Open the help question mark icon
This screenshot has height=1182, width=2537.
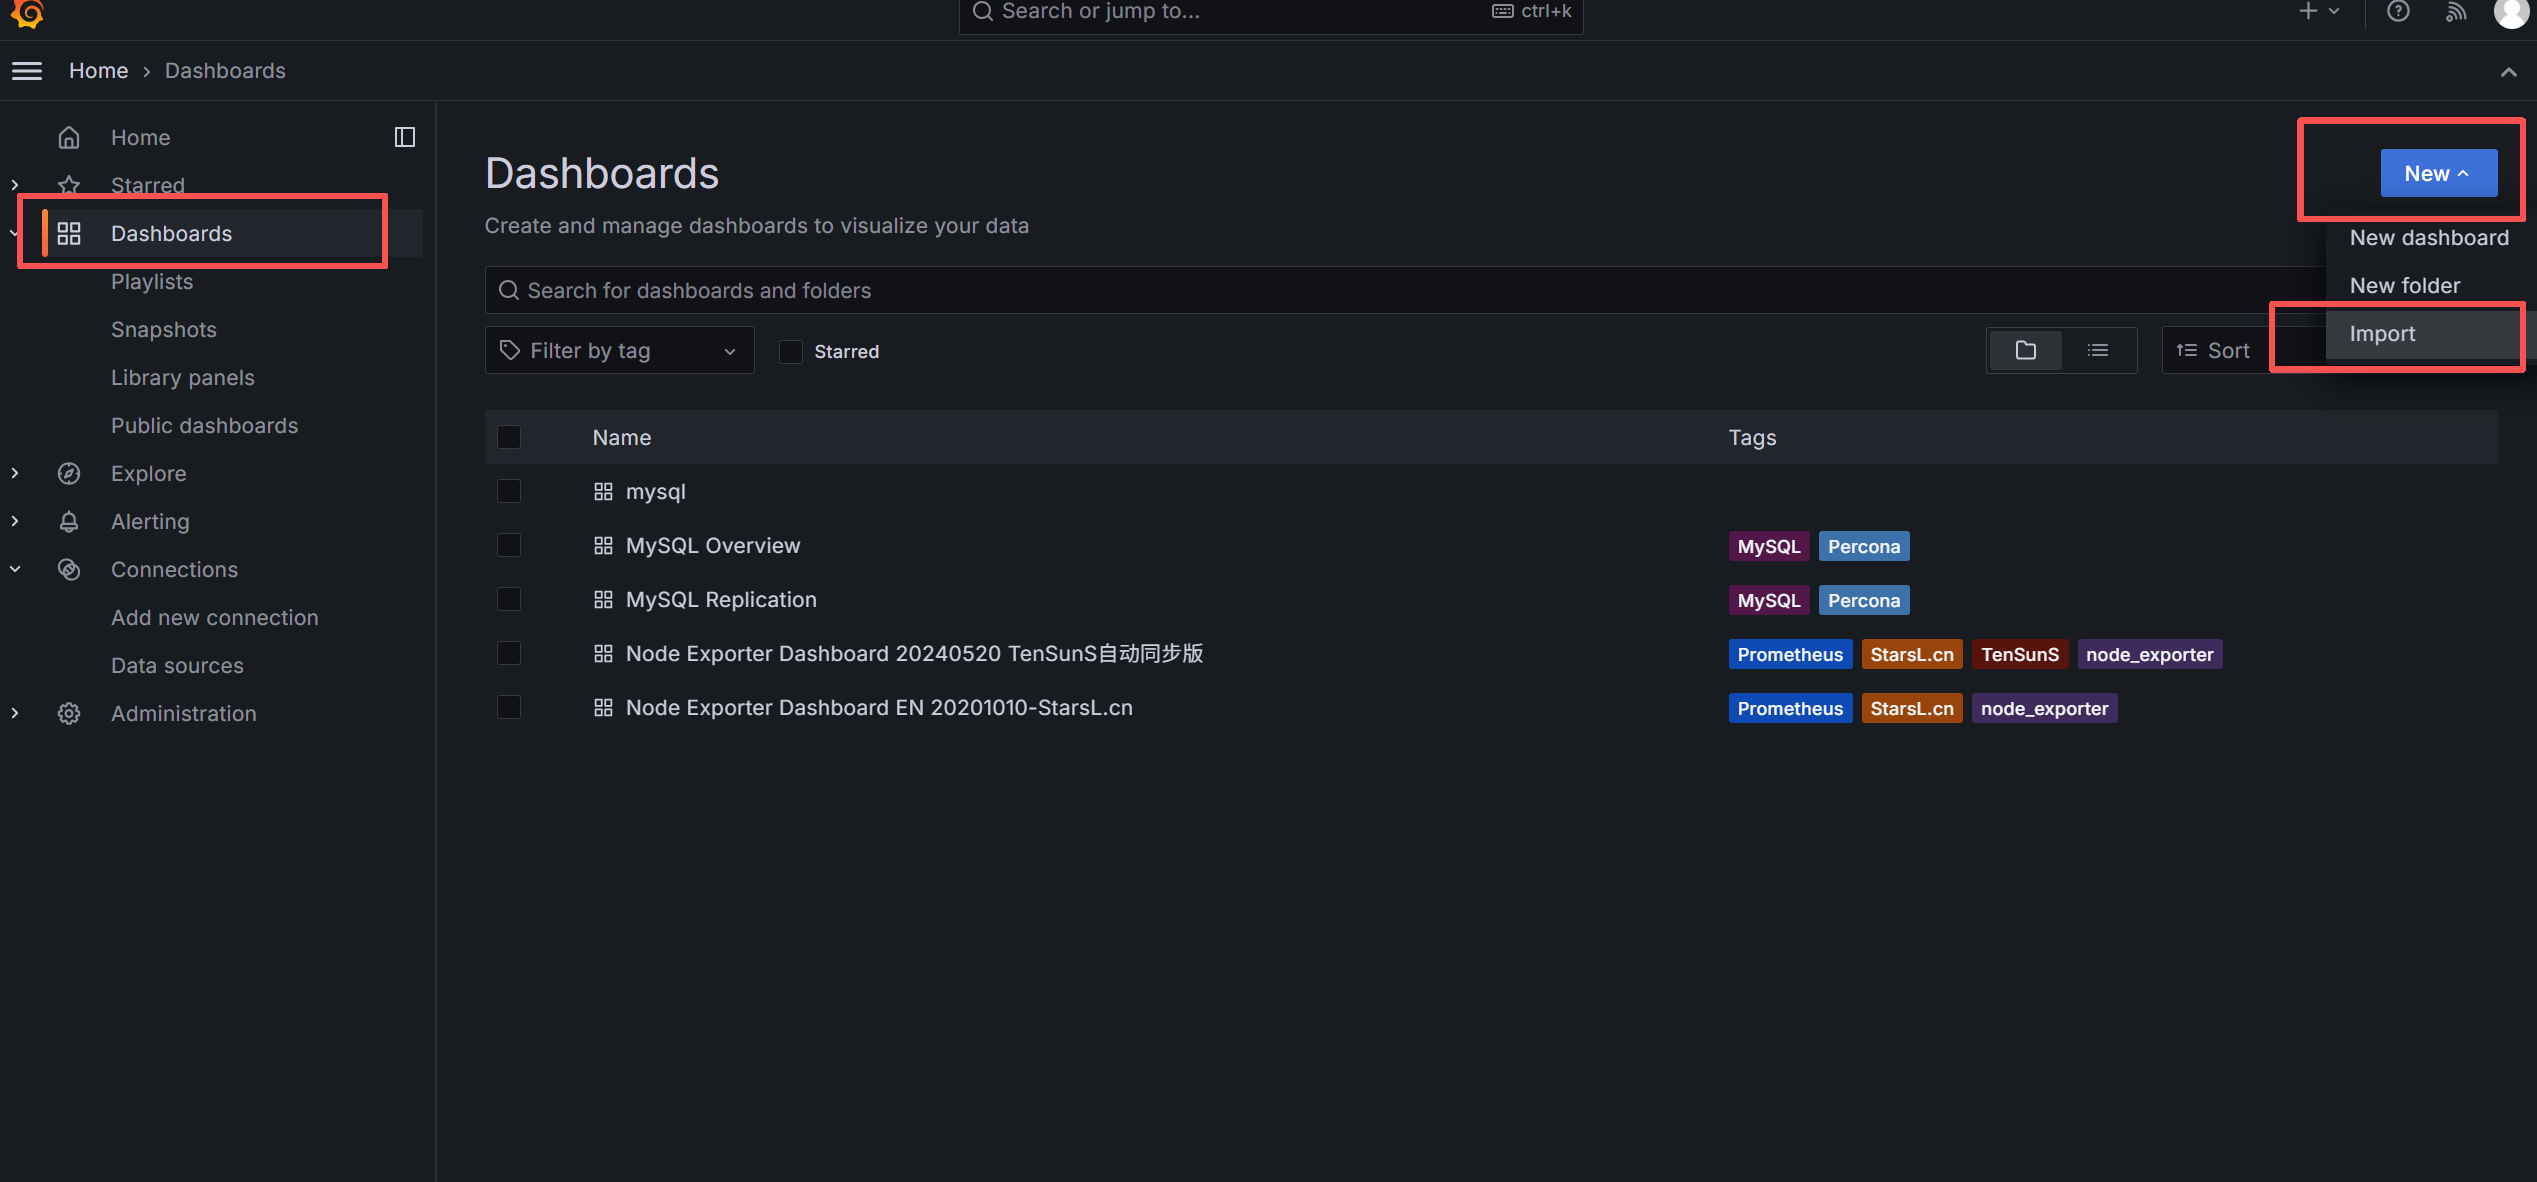[2398, 12]
